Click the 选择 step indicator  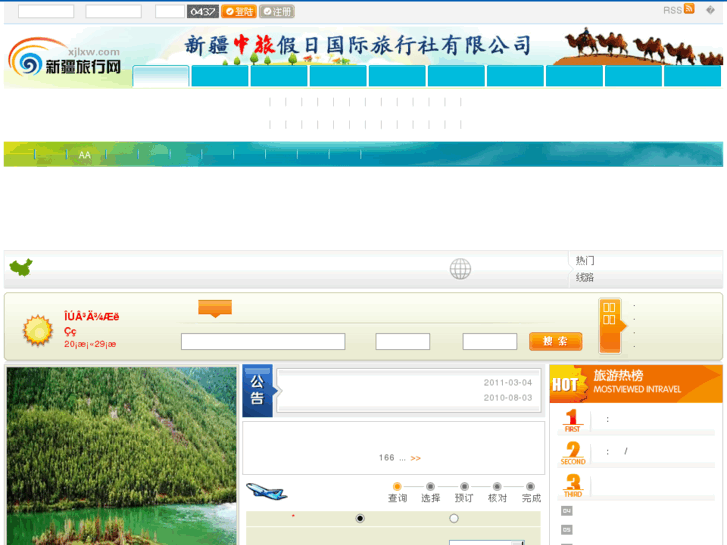point(431,493)
